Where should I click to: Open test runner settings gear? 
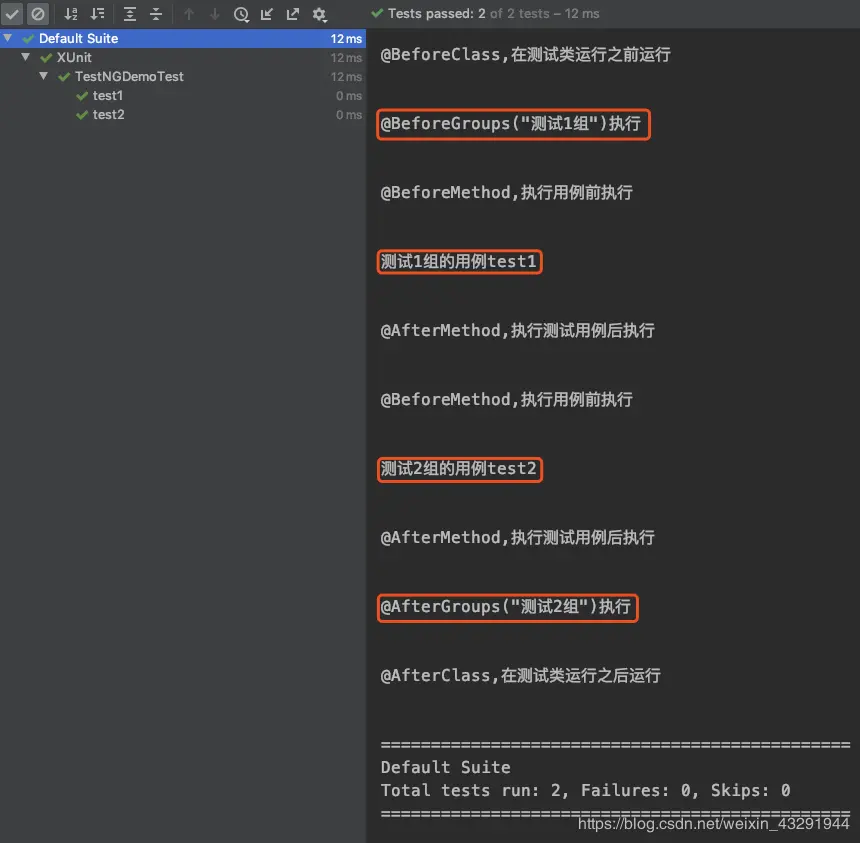pyautogui.click(x=320, y=14)
